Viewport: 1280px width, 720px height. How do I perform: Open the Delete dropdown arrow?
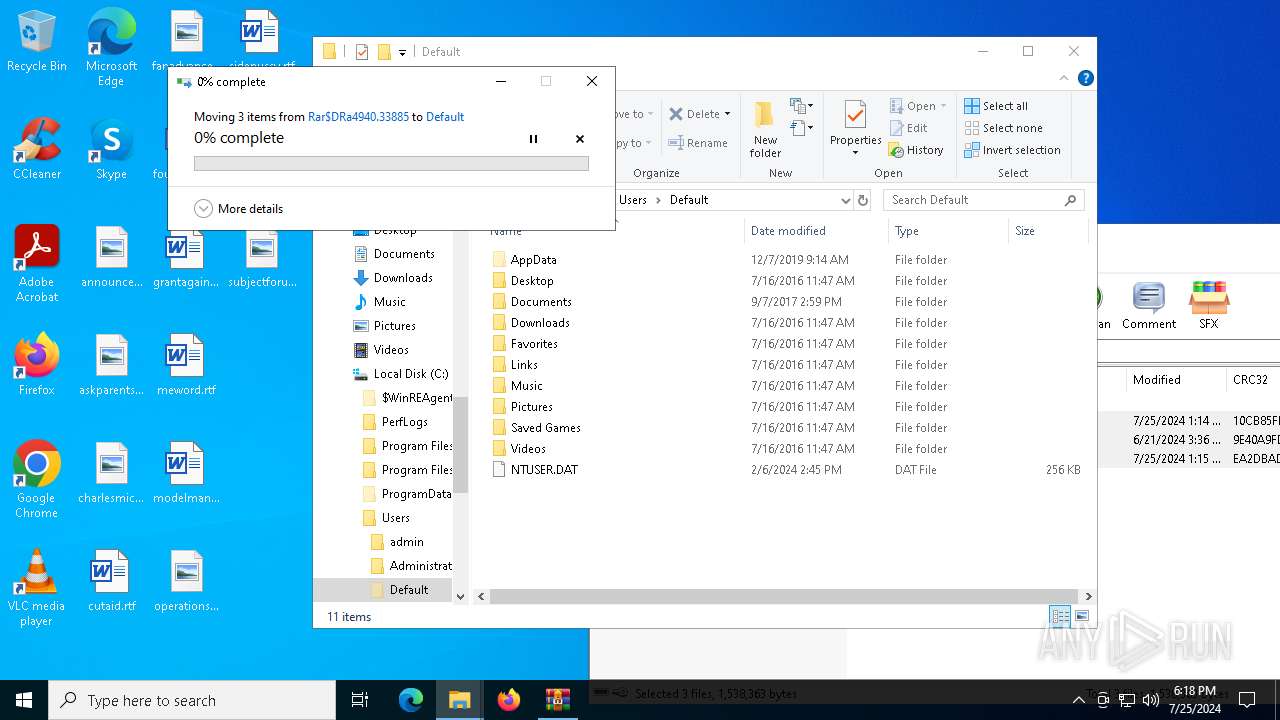tap(727, 114)
